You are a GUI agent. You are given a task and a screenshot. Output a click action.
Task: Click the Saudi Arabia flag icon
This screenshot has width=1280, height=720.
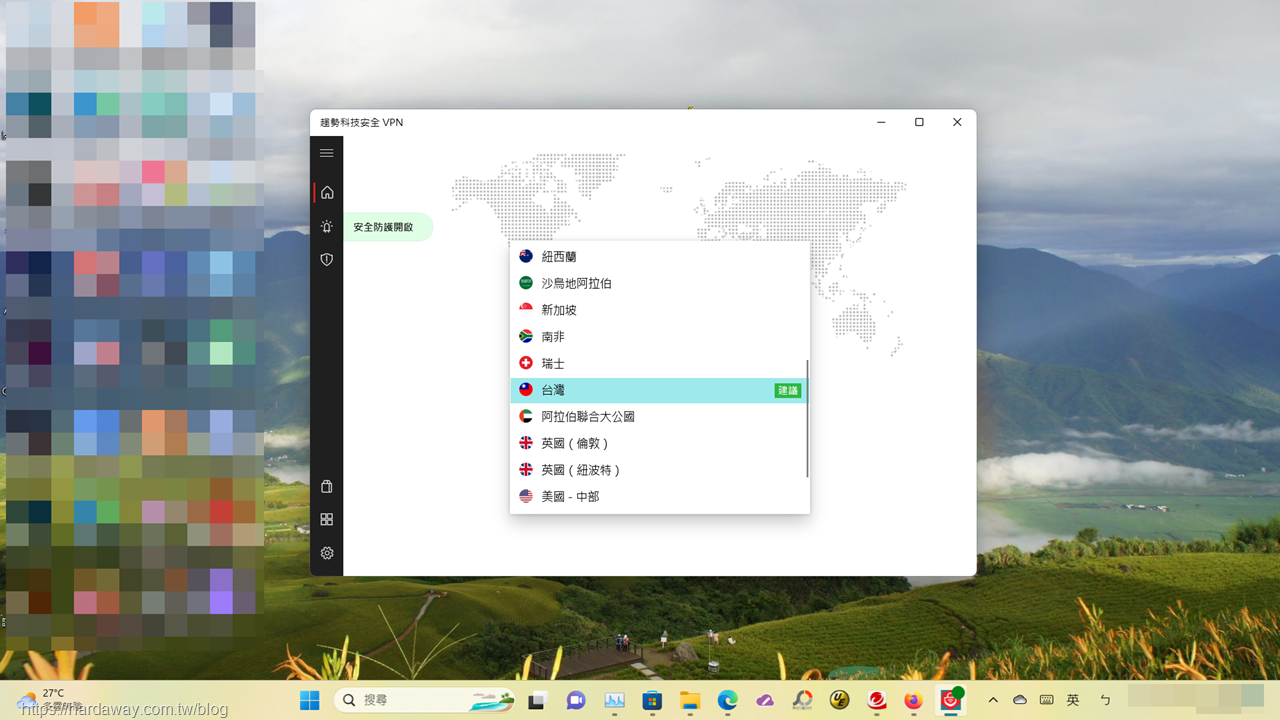pos(526,284)
